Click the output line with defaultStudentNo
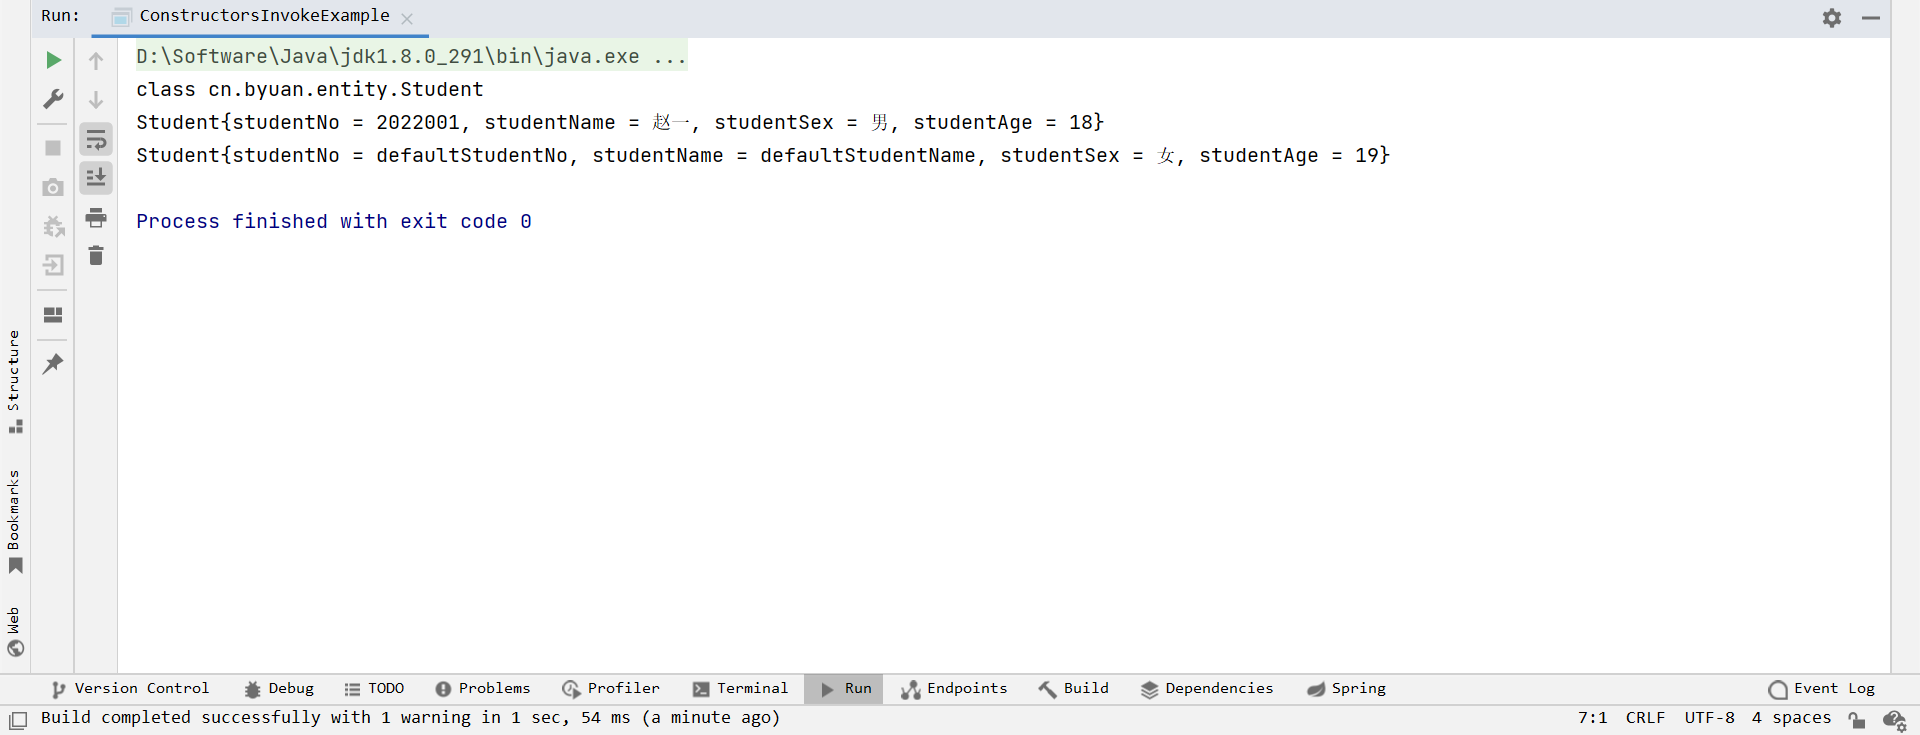This screenshot has height=735, width=1920. [x=763, y=155]
